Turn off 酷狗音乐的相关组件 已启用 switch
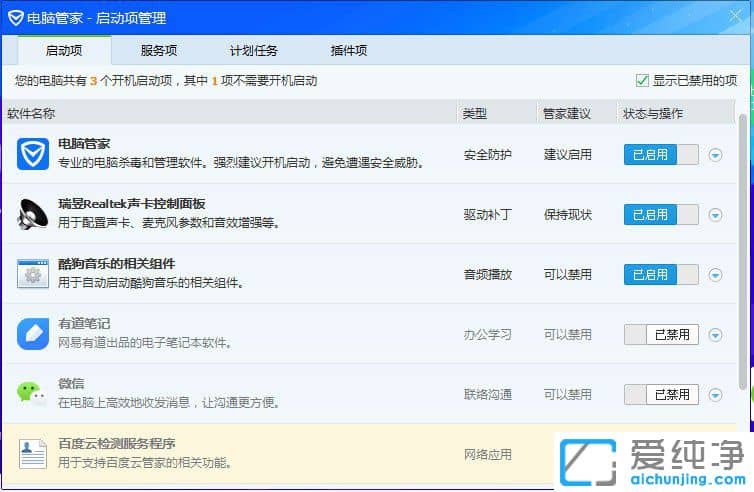The image size is (754, 492). pos(661,275)
